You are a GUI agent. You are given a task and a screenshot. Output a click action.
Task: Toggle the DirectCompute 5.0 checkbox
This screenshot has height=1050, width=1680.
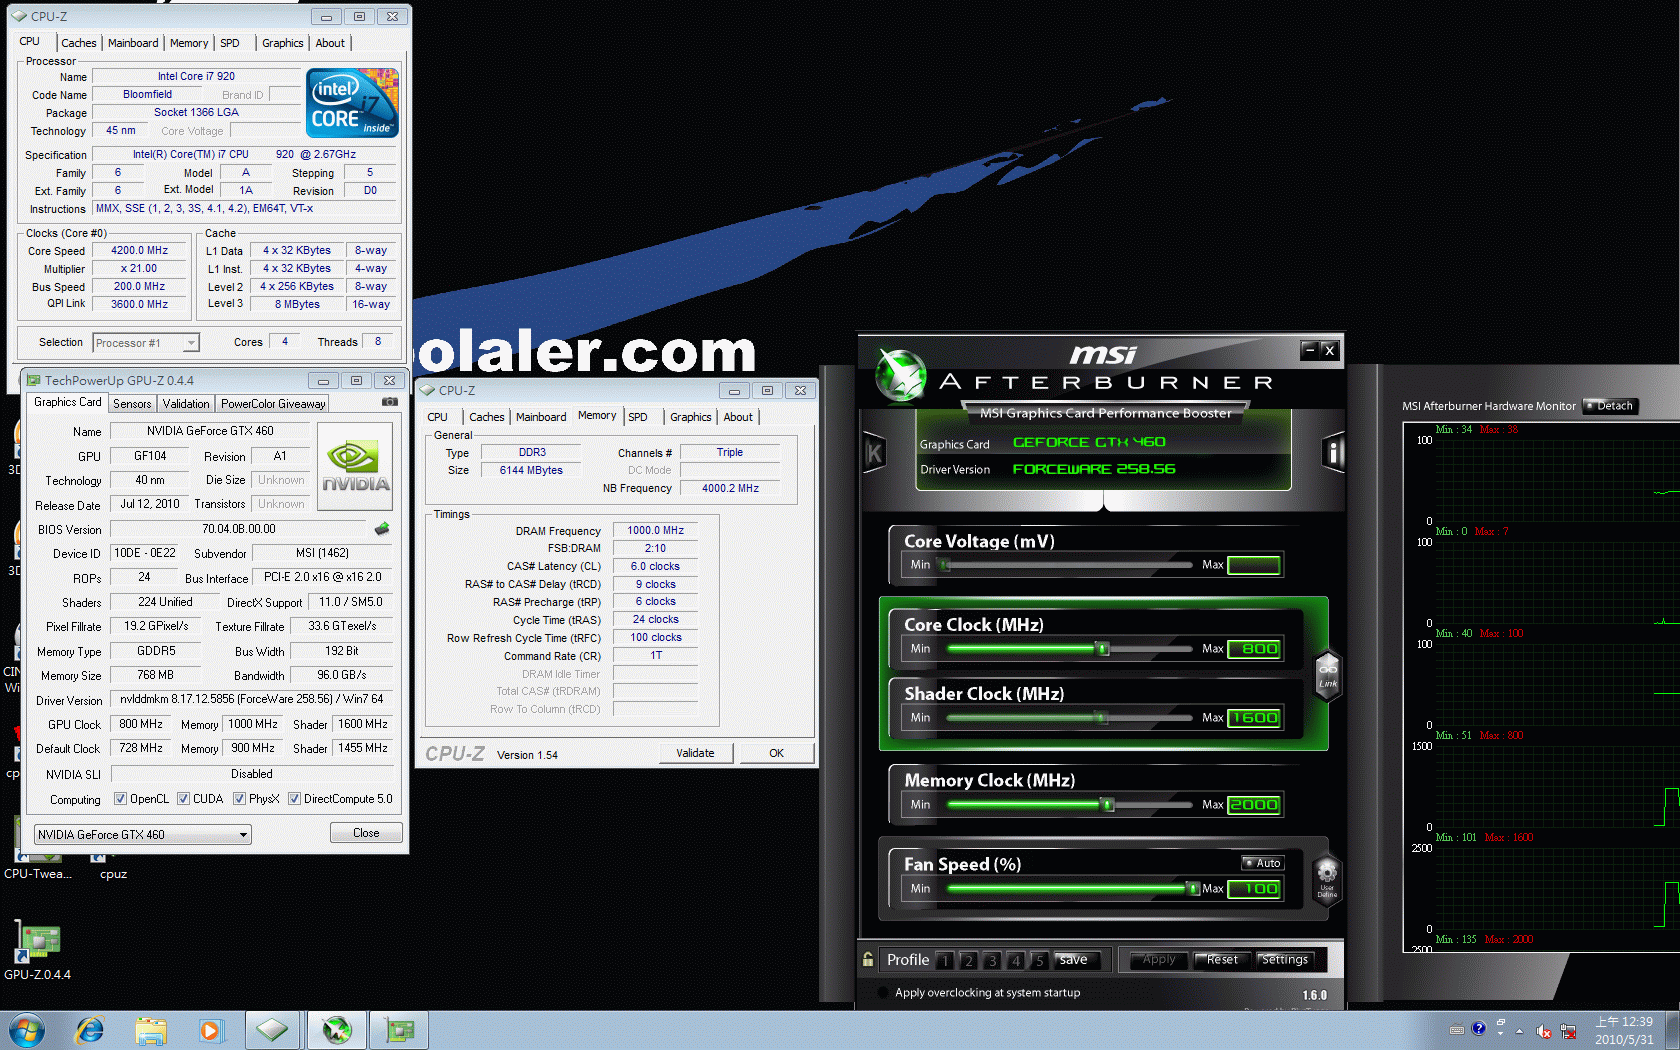(294, 798)
